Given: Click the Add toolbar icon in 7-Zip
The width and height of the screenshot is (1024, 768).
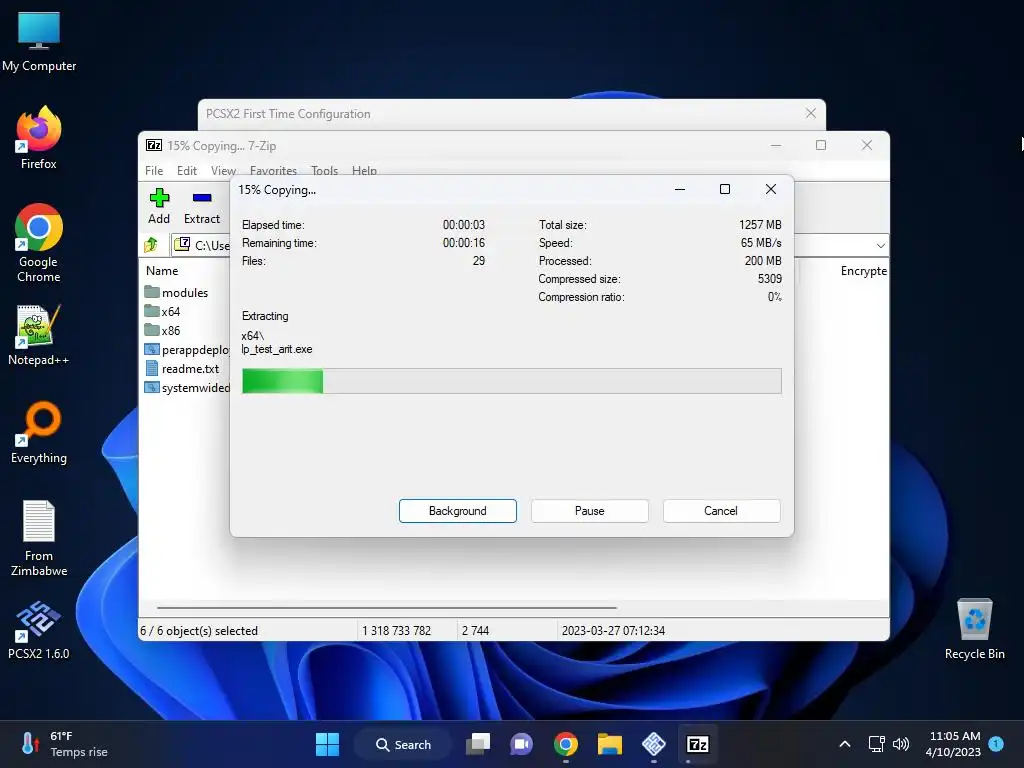Looking at the screenshot, I should pyautogui.click(x=159, y=206).
